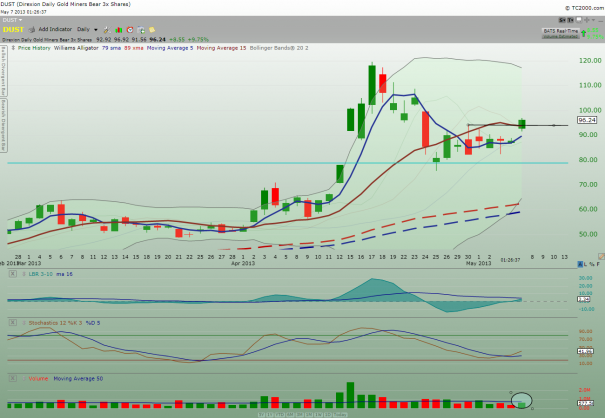Click the Add Indicator button
The width and height of the screenshot is (605, 418).
point(55,29)
